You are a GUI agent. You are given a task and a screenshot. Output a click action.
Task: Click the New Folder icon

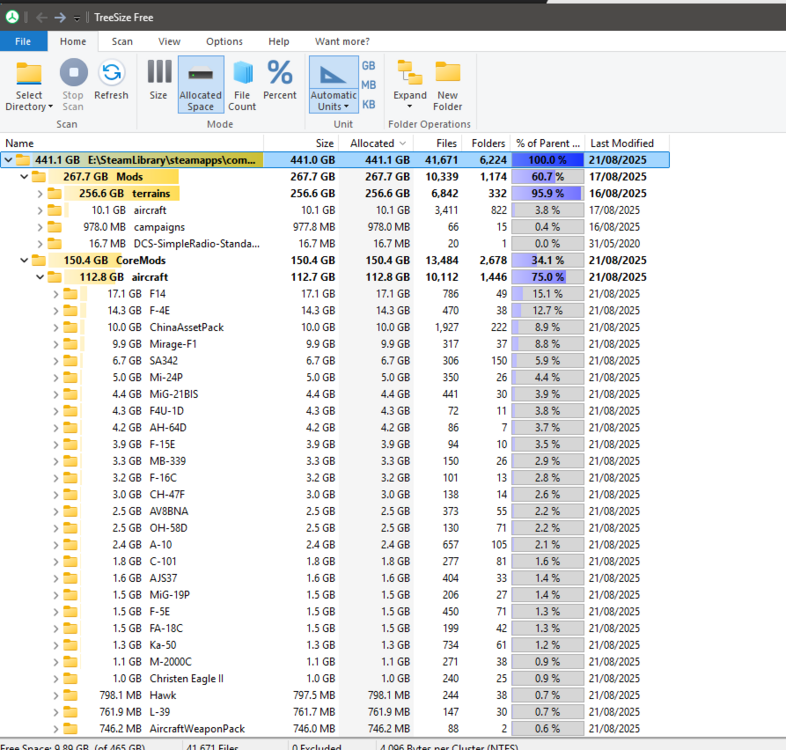click(447, 74)
